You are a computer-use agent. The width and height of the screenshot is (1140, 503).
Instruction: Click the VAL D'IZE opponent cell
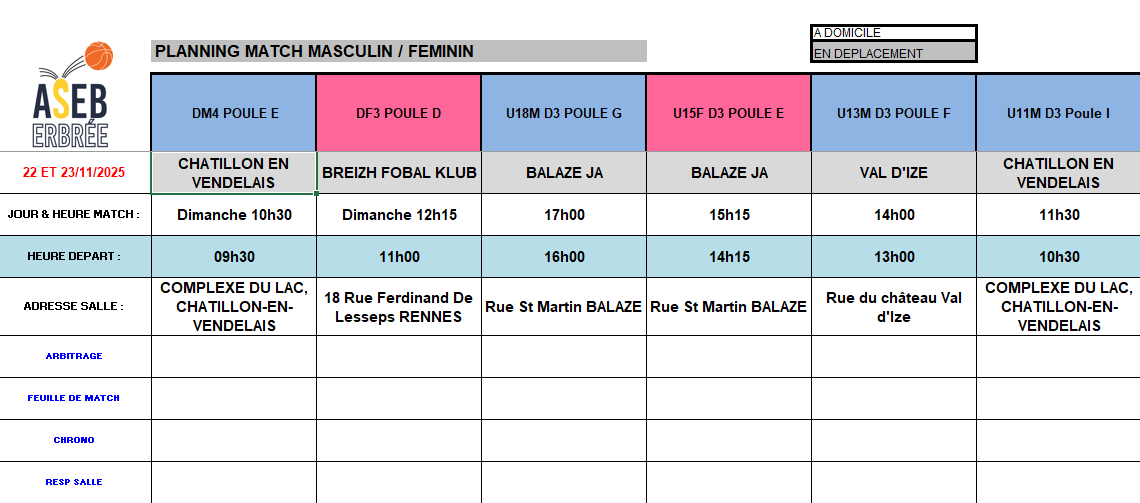click(x=893, y=173)
